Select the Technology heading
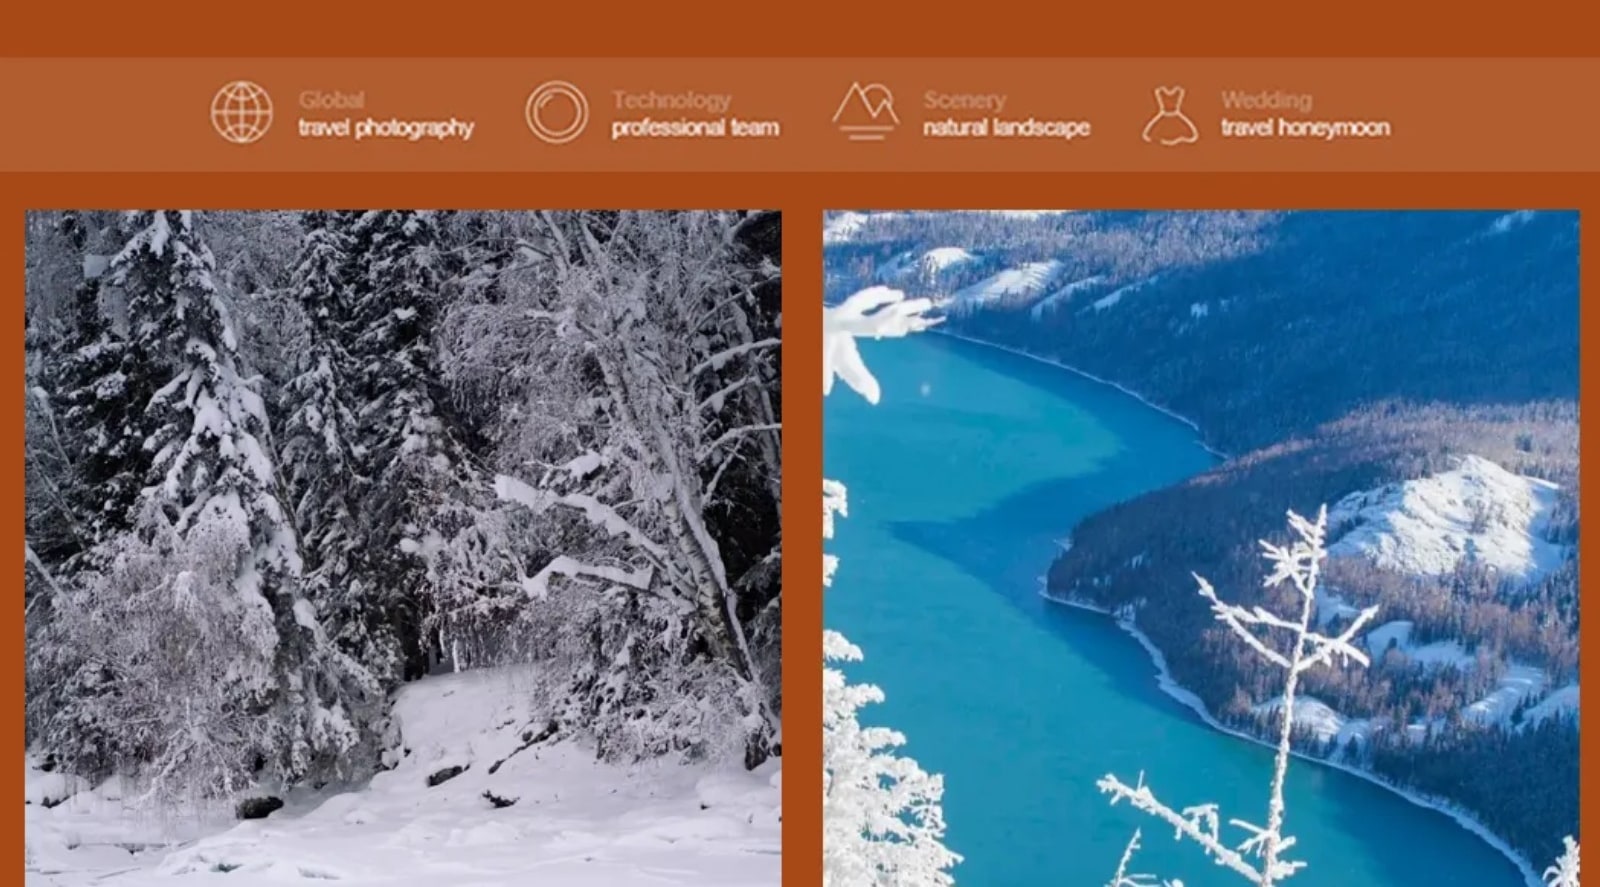This screenshot has height=887, width=1600. tap(671, 100)
